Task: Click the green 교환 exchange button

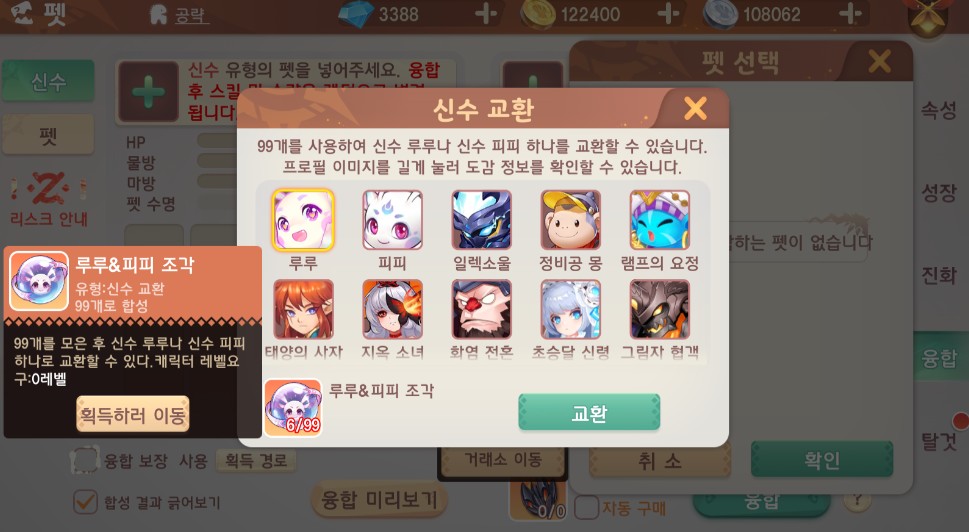Action: point(589,412)
